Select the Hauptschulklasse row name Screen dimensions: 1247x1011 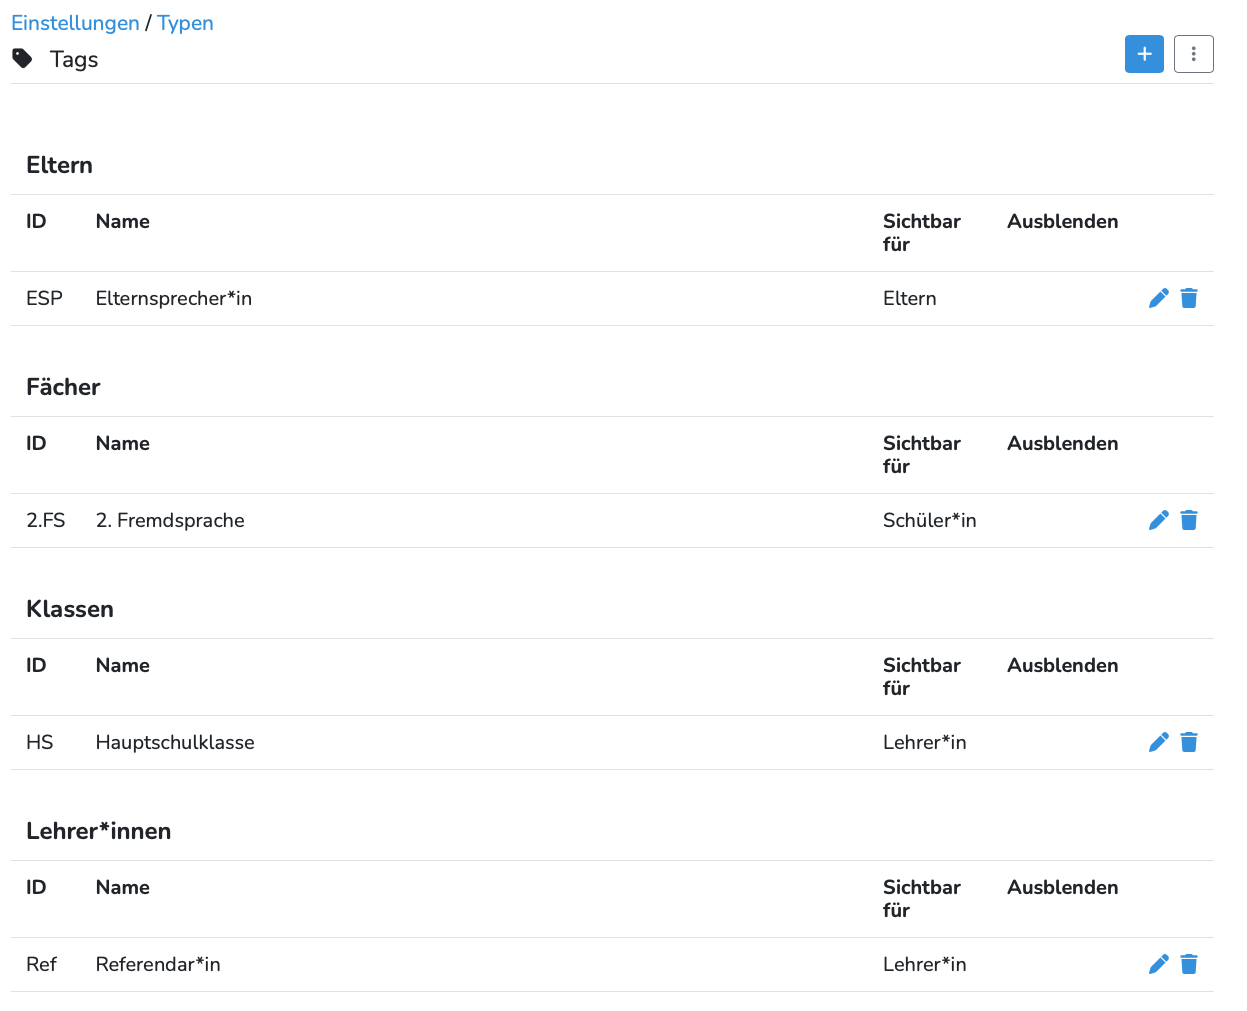175,742
